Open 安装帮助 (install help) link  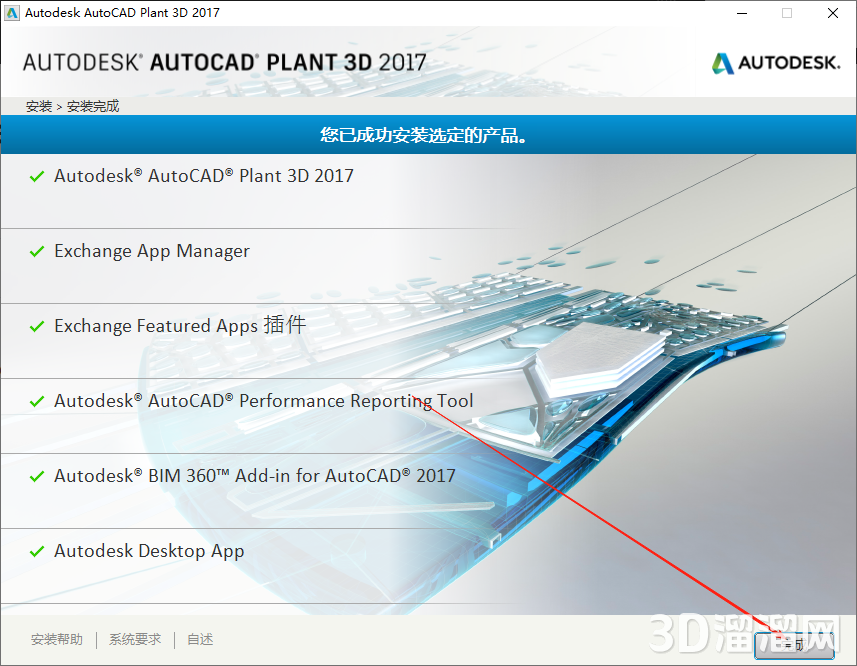click(x=57, y=639)
